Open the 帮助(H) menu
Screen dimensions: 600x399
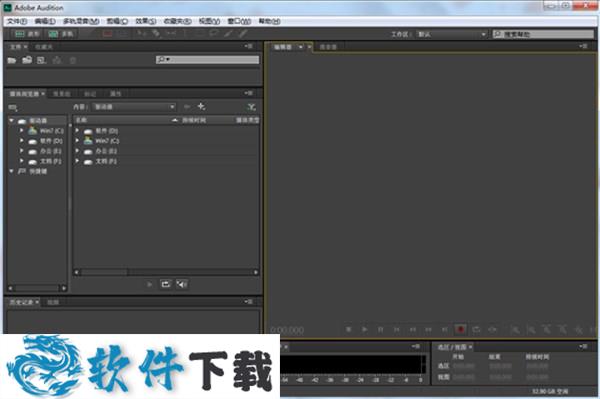tap(269, 21)
